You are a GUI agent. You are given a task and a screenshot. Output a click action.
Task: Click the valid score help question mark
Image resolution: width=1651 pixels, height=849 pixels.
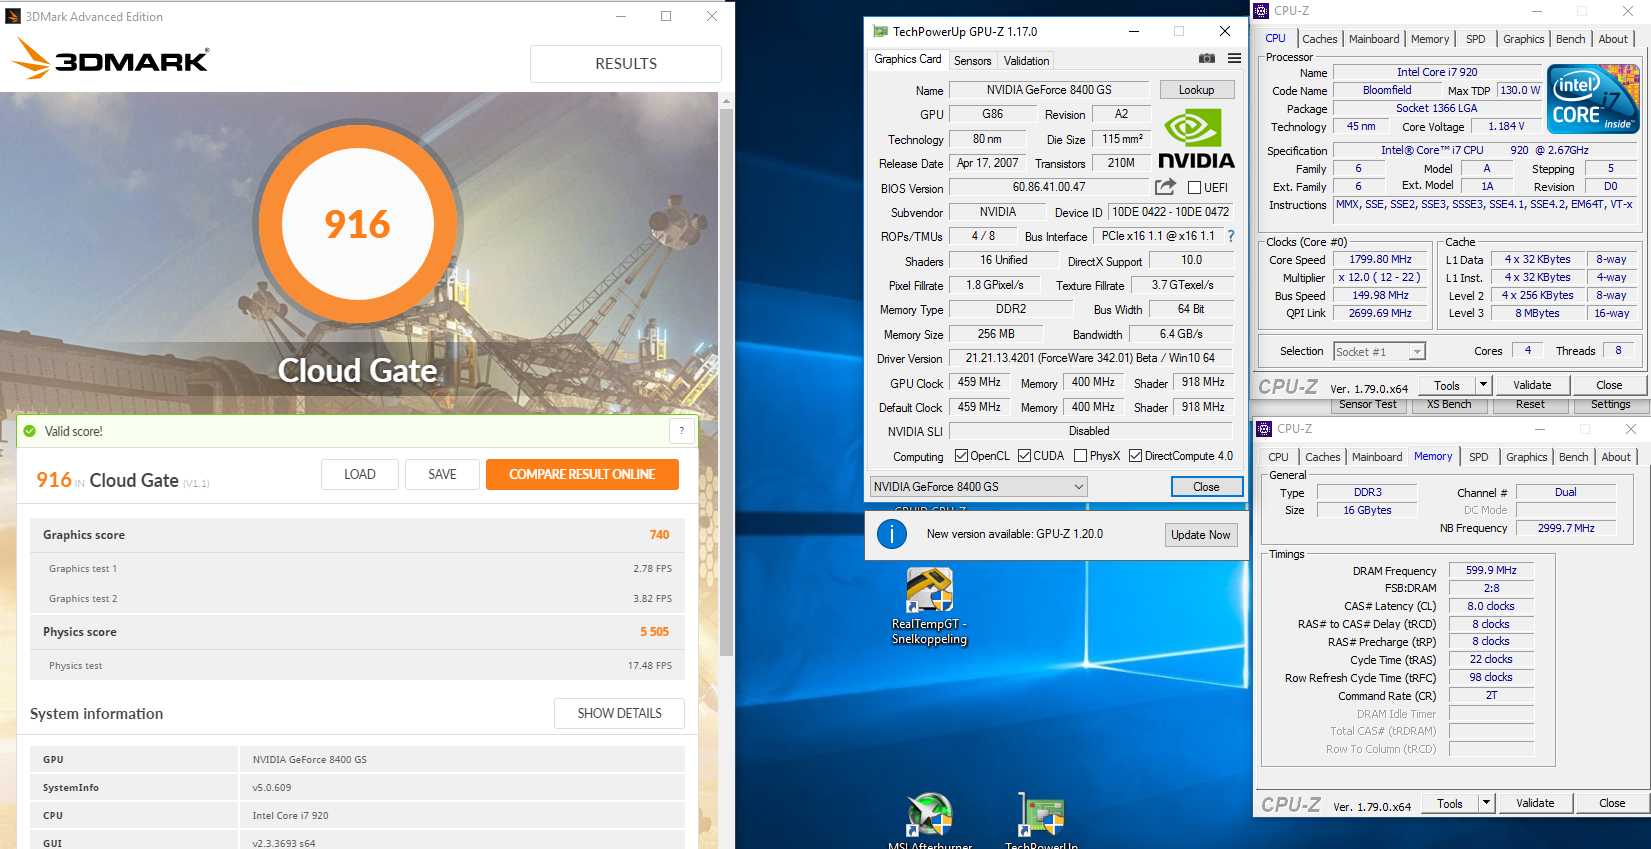click(682, 431)
